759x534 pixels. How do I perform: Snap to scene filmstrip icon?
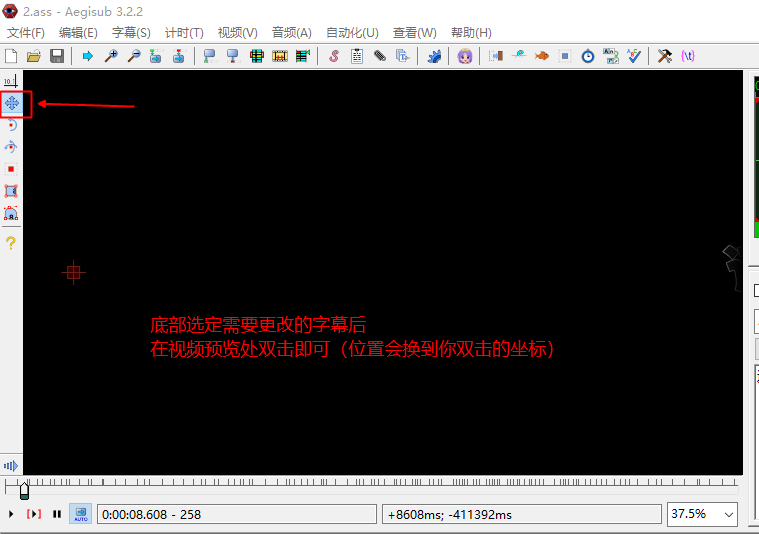[280, 56]
